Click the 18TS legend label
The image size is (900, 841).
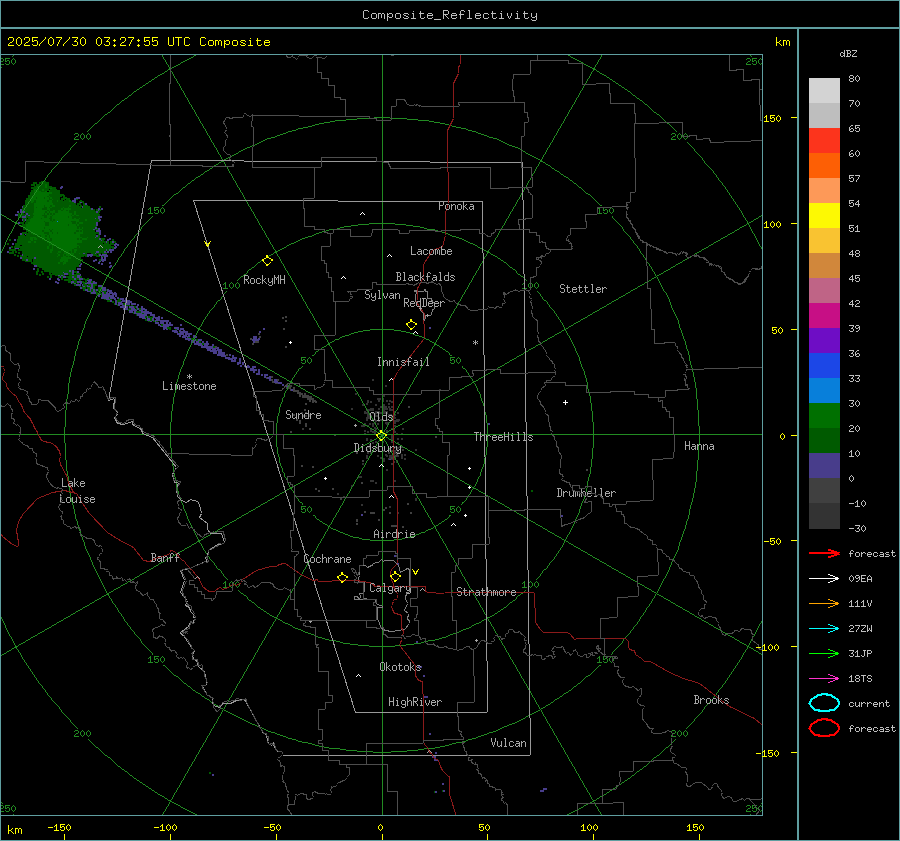[860, 679]
